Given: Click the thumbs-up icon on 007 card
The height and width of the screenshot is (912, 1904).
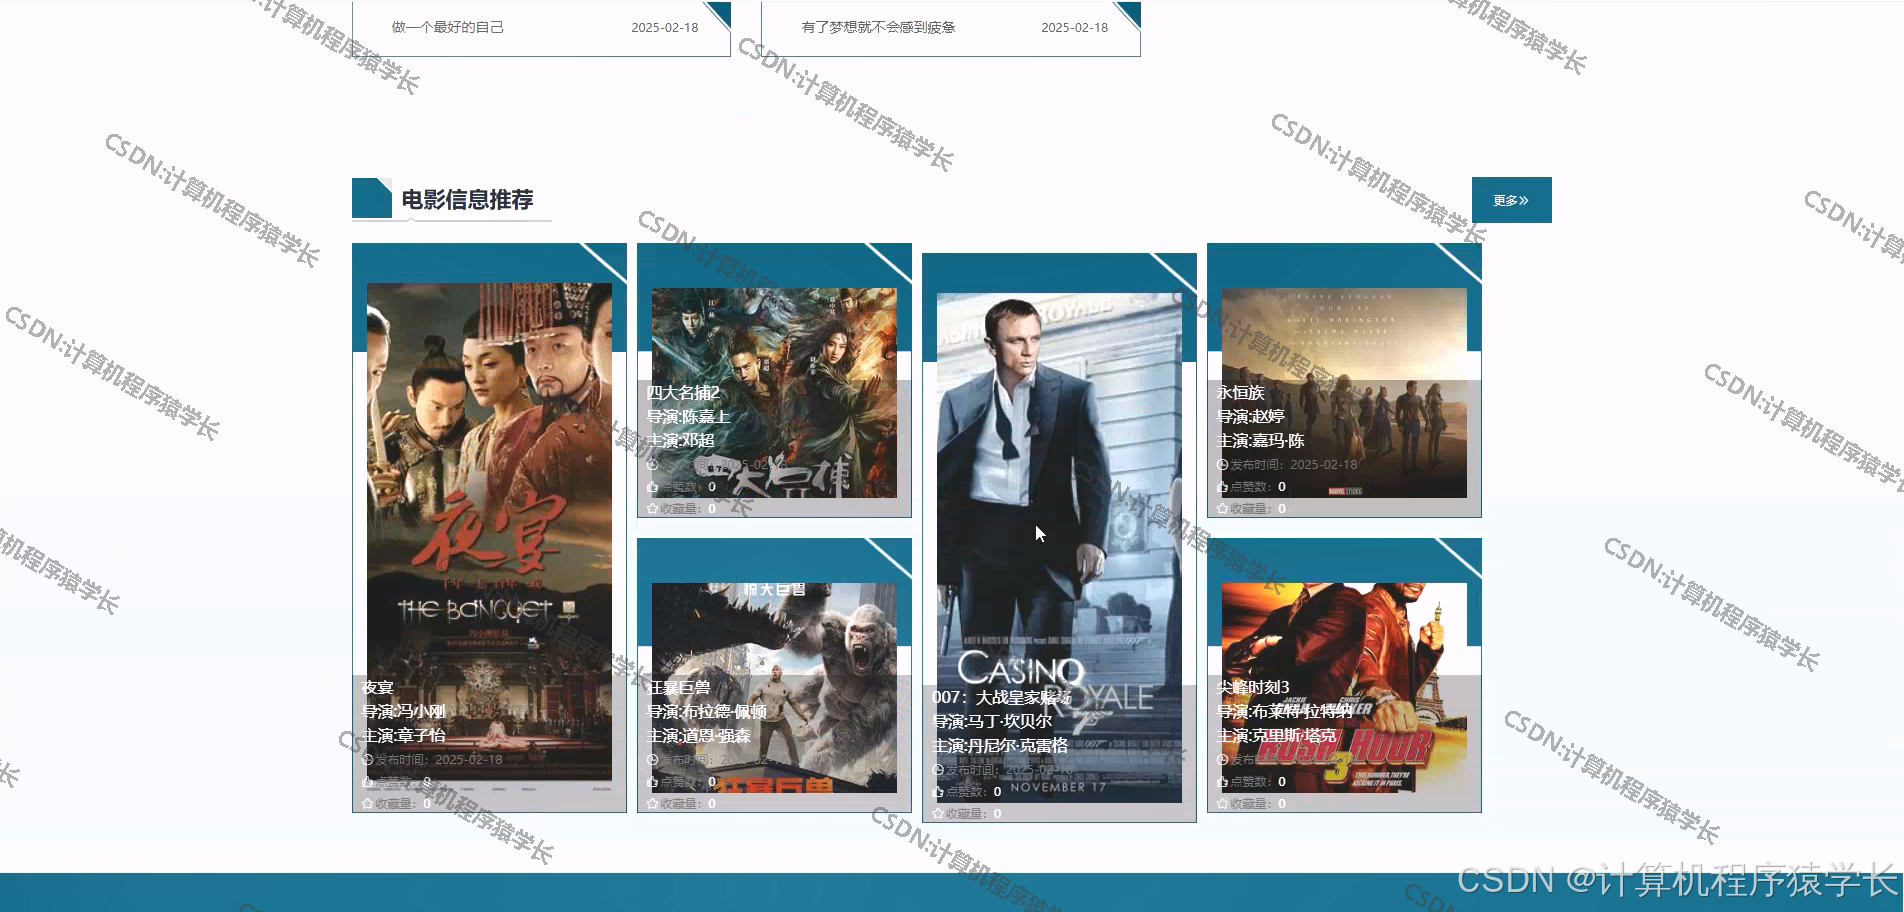Looking at the screenshot, I should 937,792.
